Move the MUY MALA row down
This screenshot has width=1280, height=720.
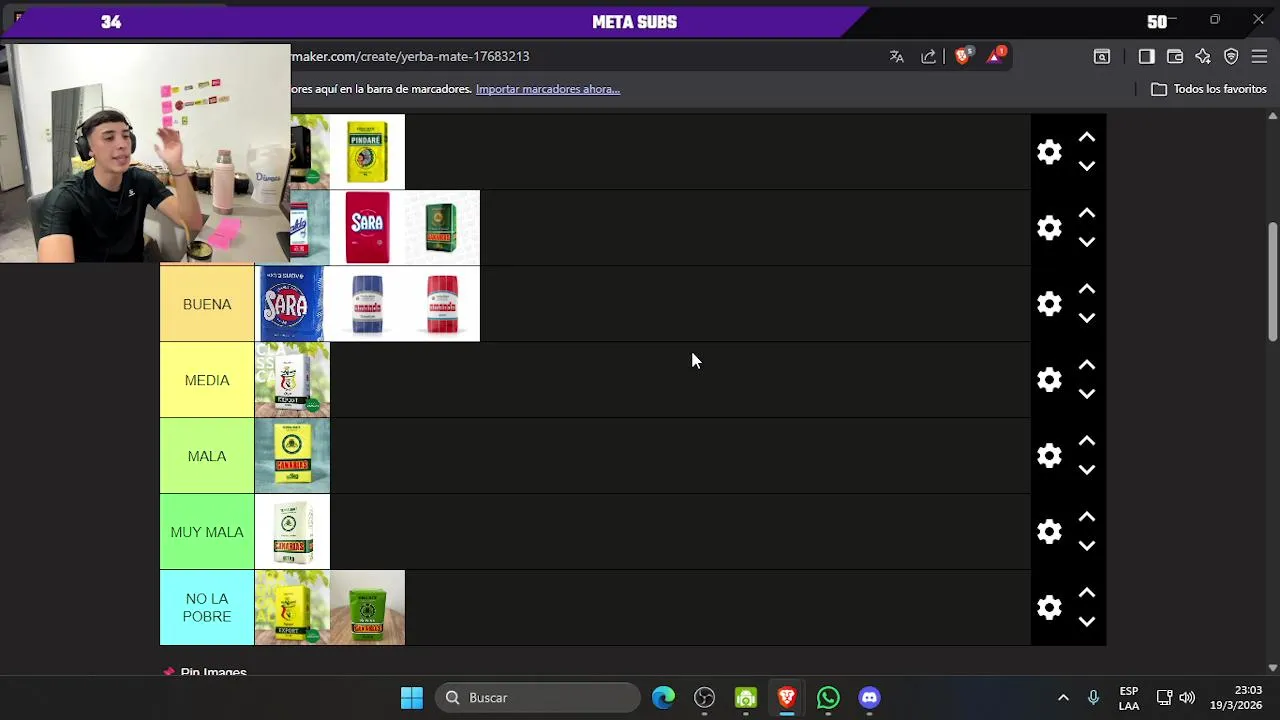pyautogui.click(x=1087, y=546)
